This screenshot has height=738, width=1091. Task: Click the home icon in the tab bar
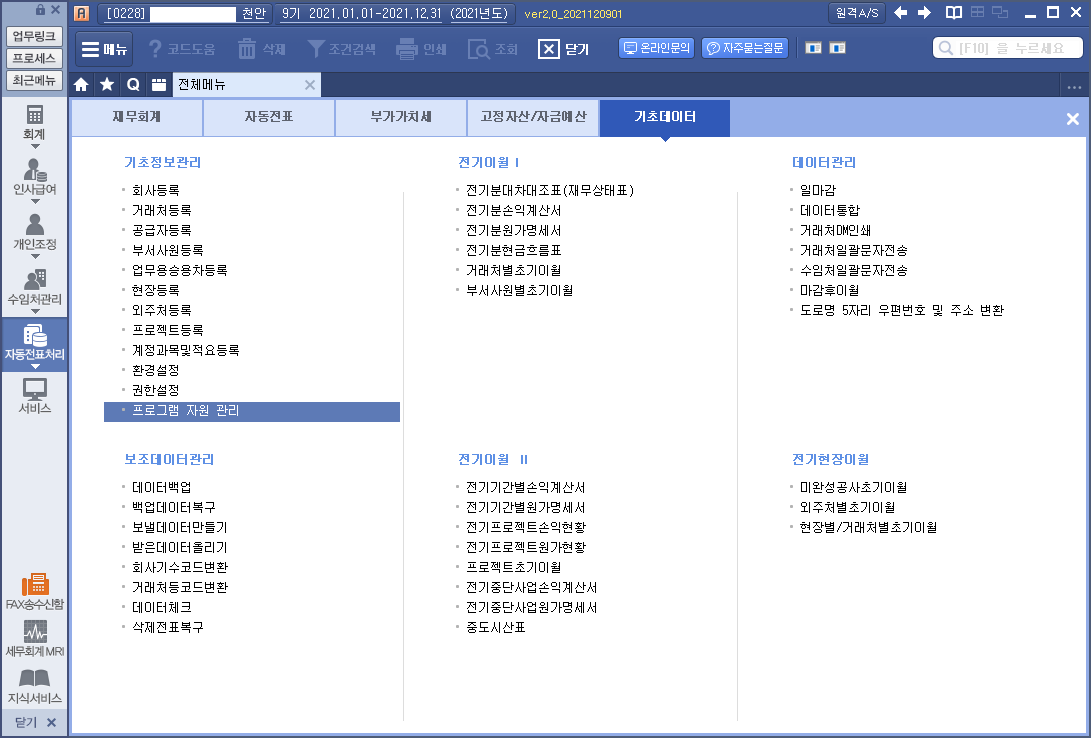point(82,85)
